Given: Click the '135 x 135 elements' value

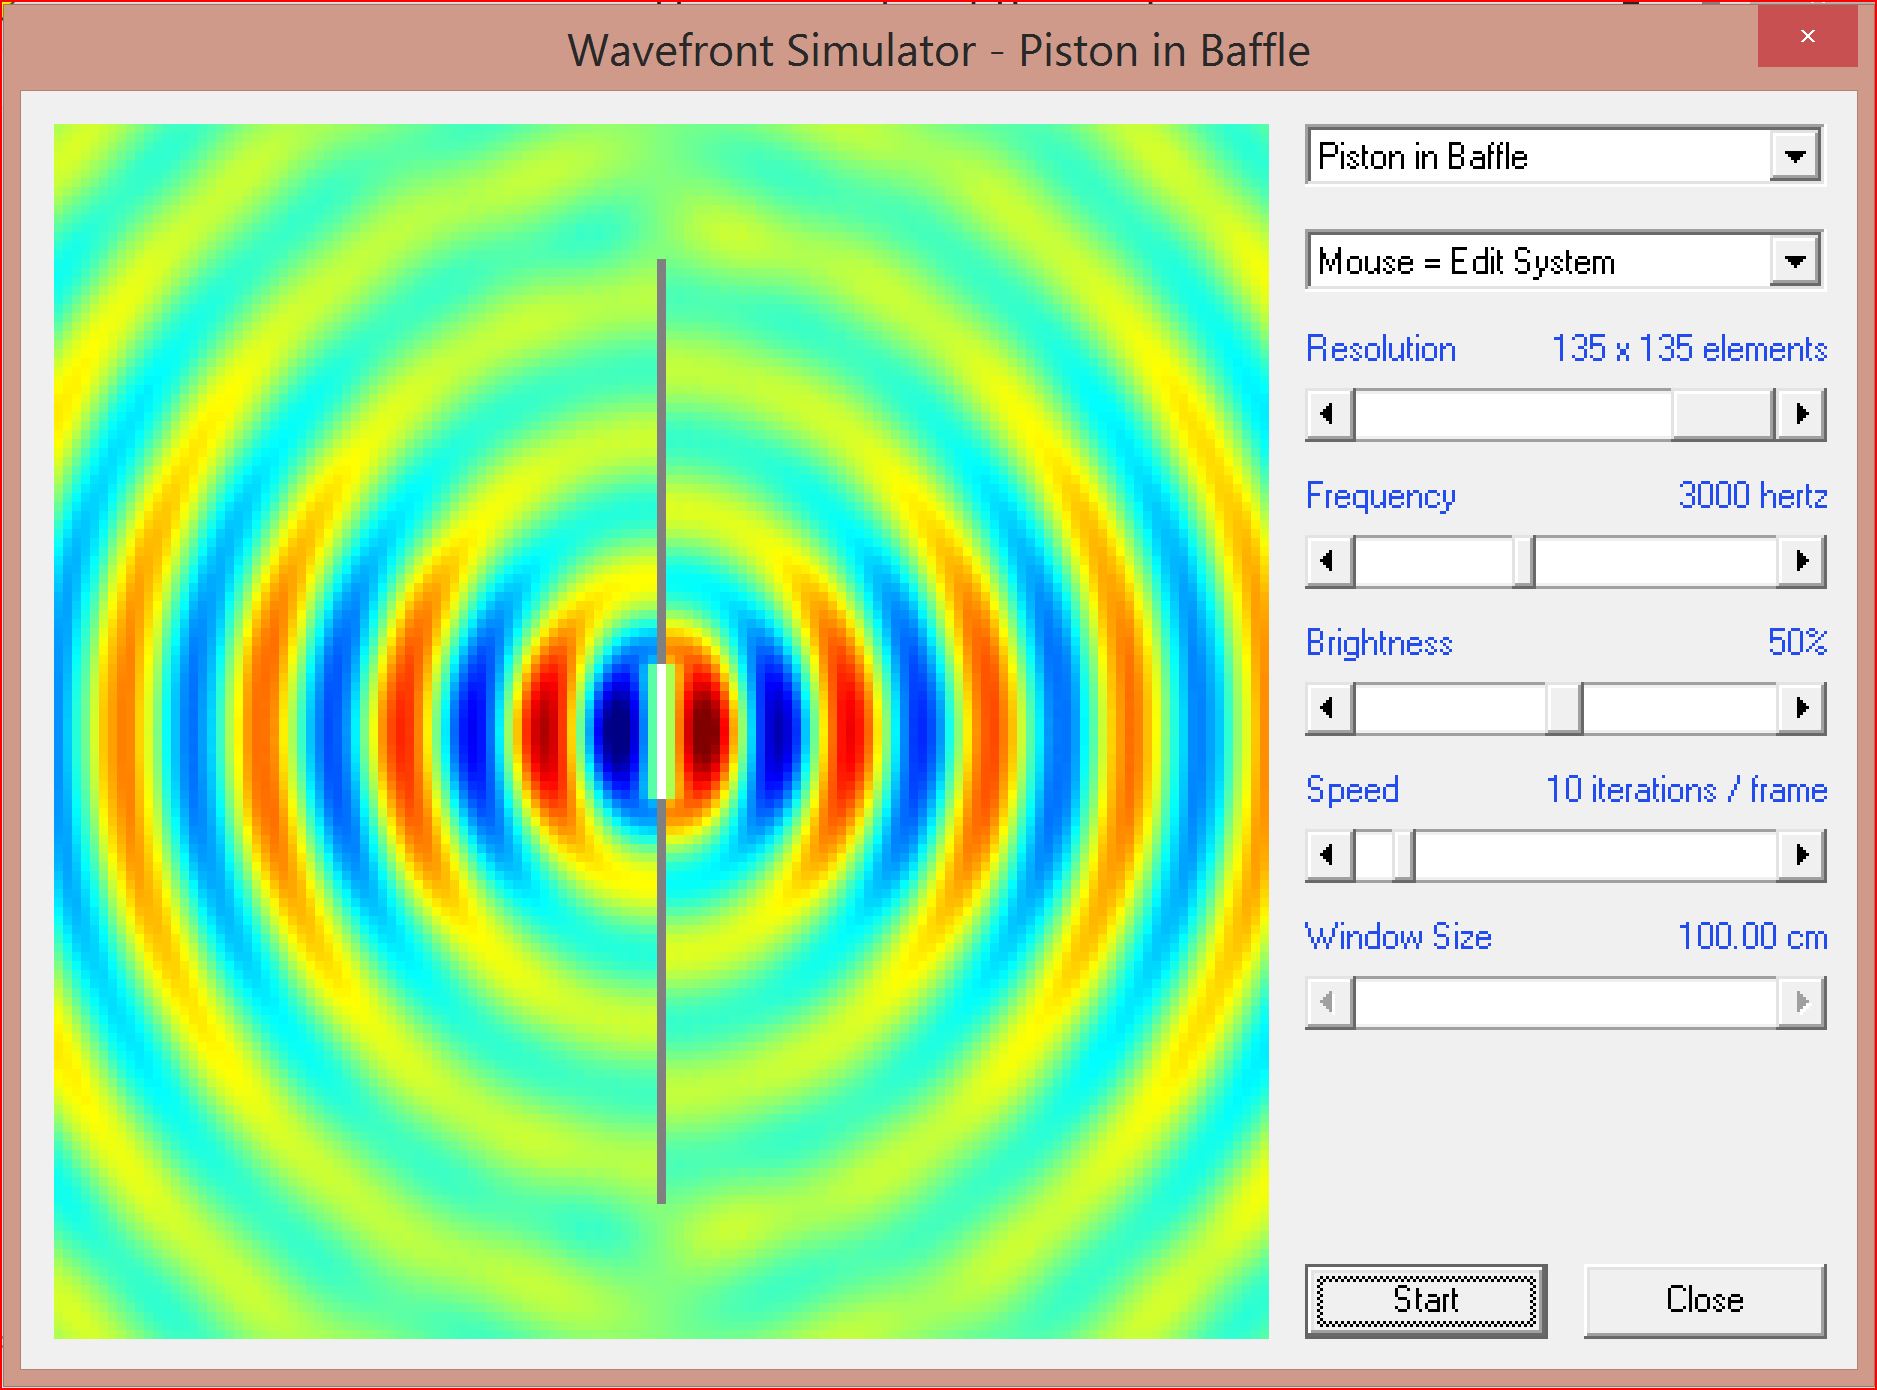Looking at the screenshot, I should coord(1689,349).
